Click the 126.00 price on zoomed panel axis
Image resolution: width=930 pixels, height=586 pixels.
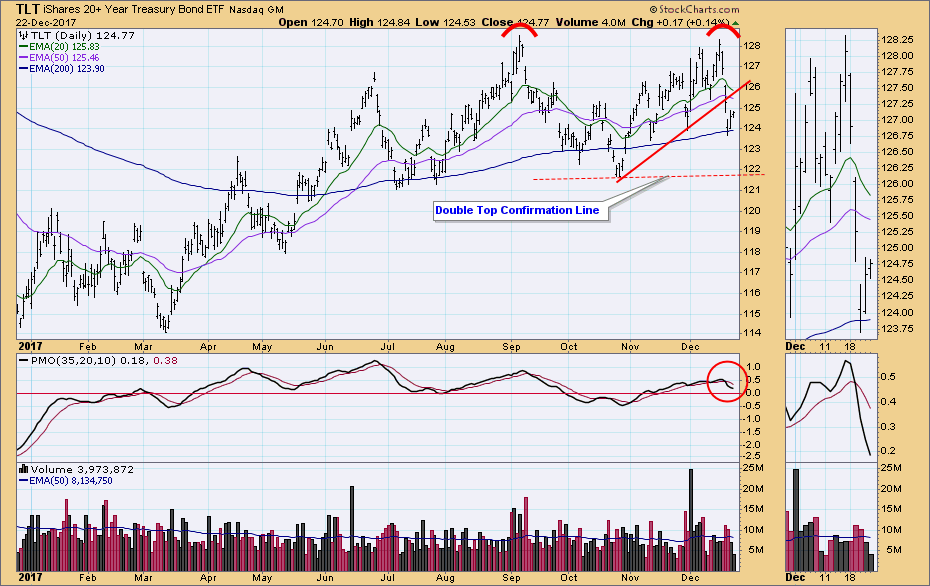[897, 184]
